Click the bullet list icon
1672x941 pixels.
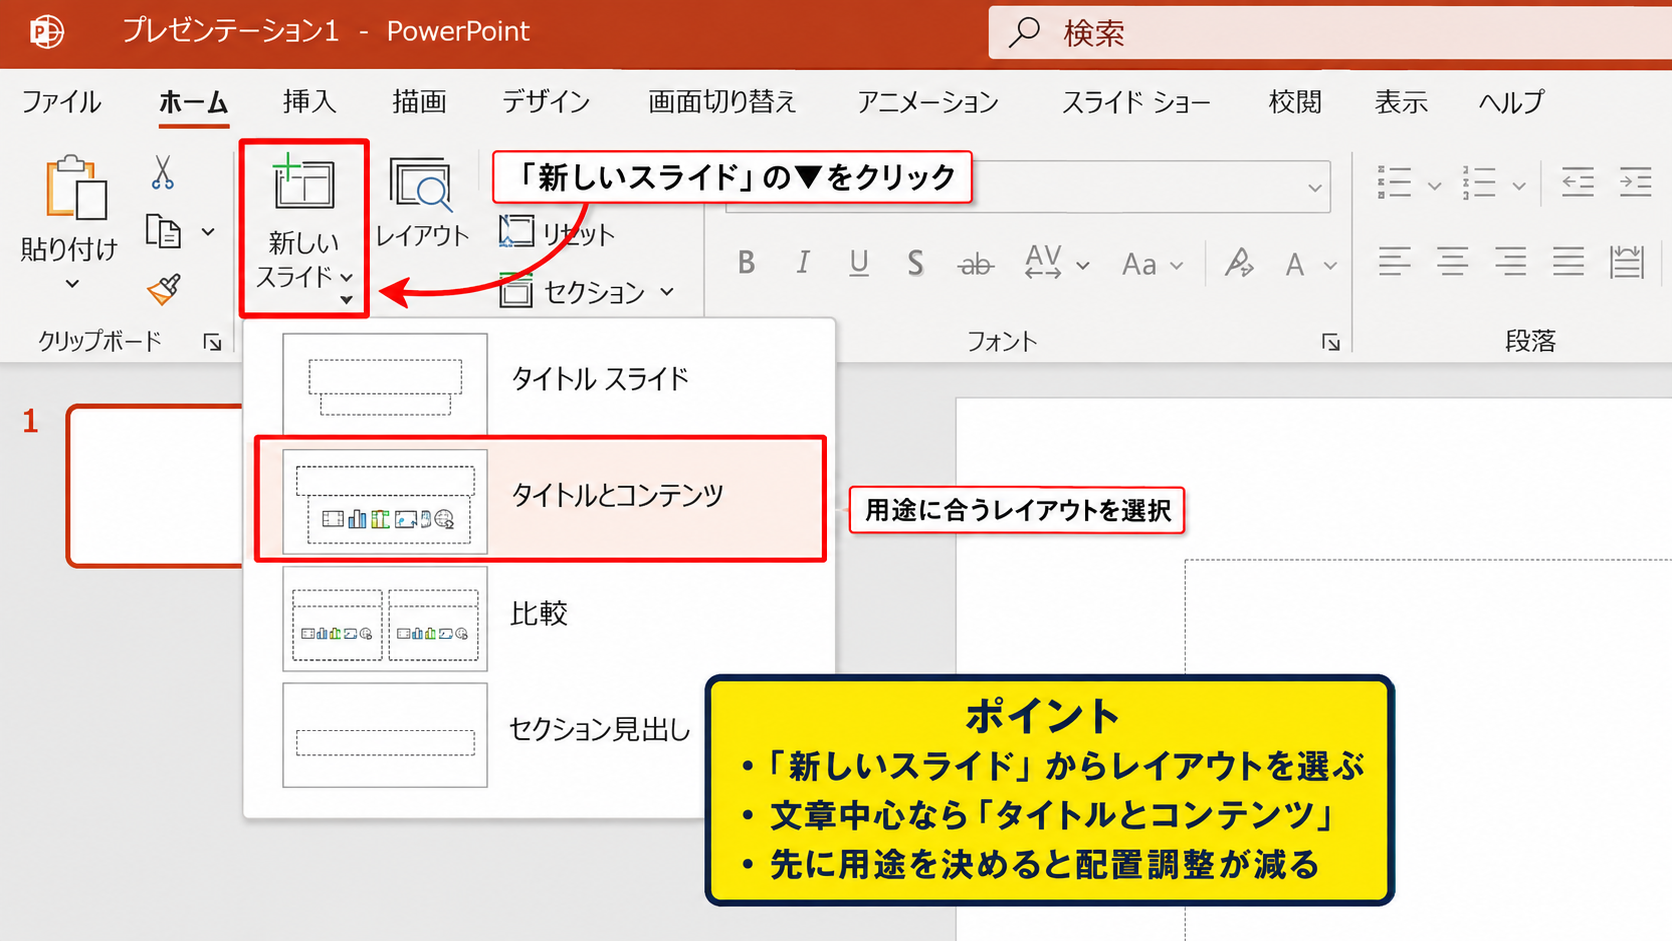click(1395, 183)
